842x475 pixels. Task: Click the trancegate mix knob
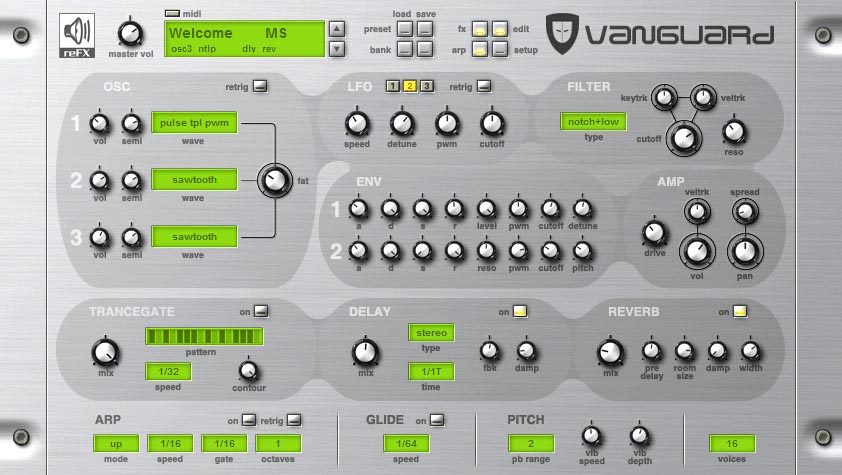click(x=105, y=353)
